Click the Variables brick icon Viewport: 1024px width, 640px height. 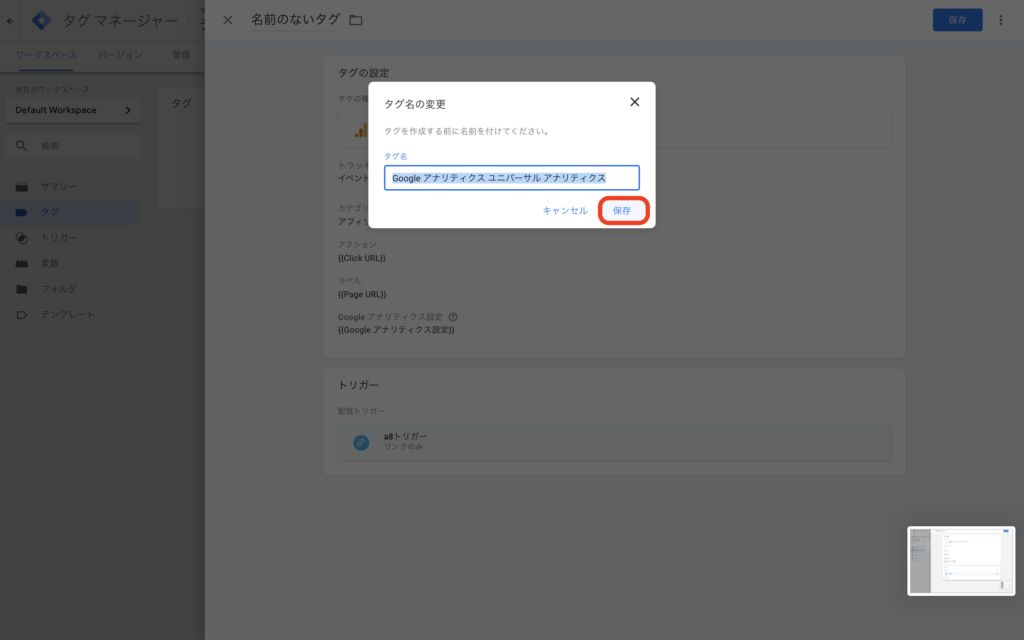22,263
